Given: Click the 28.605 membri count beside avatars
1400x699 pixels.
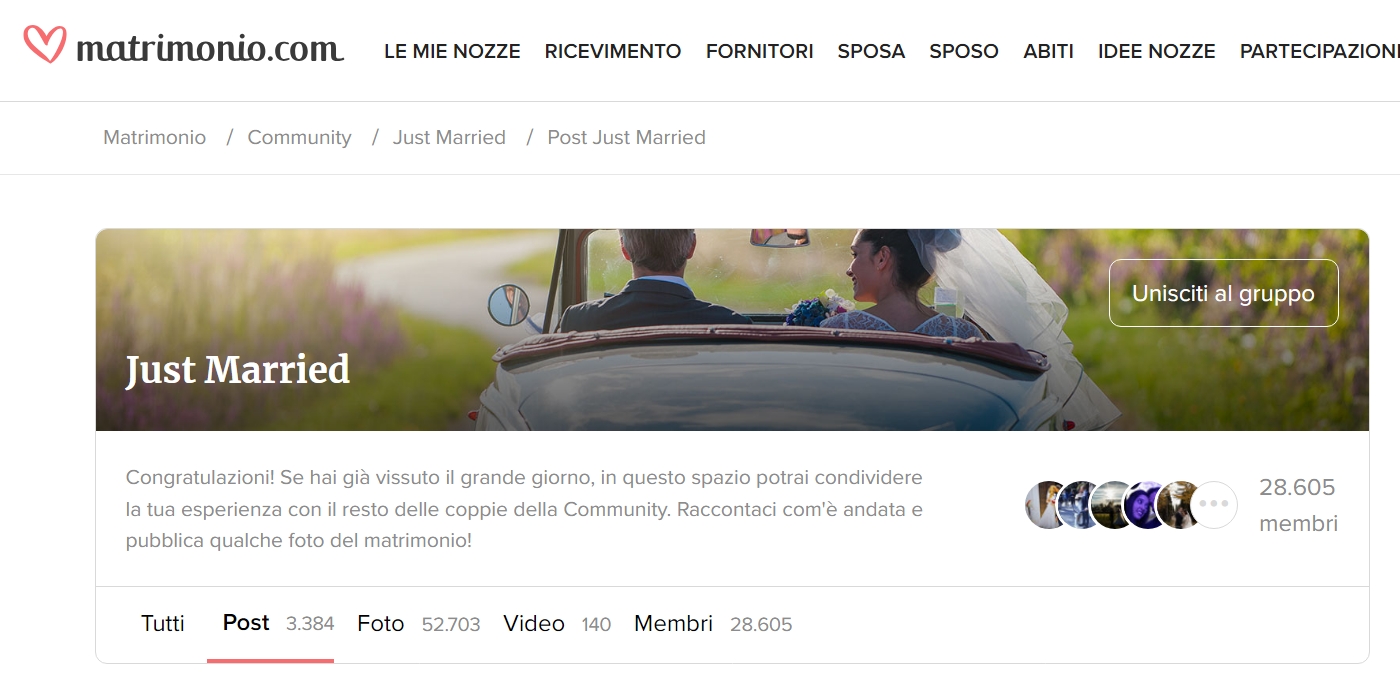Looking at the screenshot, I should coord(1298,505).
